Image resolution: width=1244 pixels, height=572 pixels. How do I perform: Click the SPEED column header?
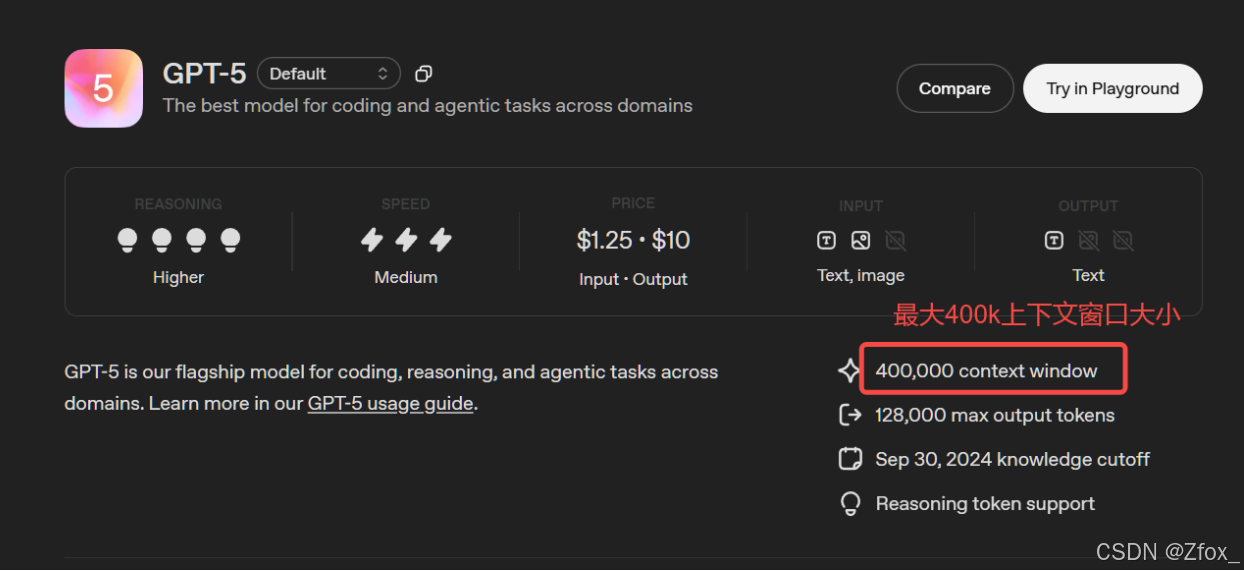pyautogui.click(x=406, y=204)
